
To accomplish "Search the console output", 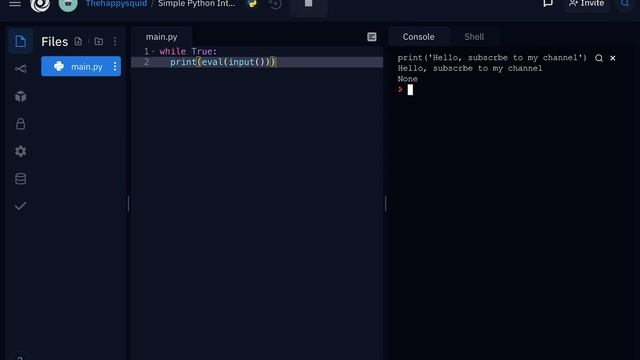I will 599,58.
